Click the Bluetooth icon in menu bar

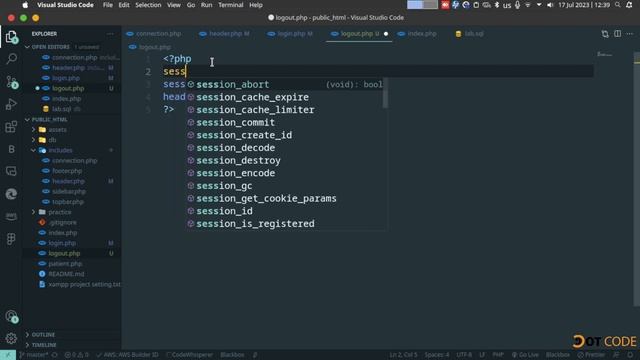point(497,5)
